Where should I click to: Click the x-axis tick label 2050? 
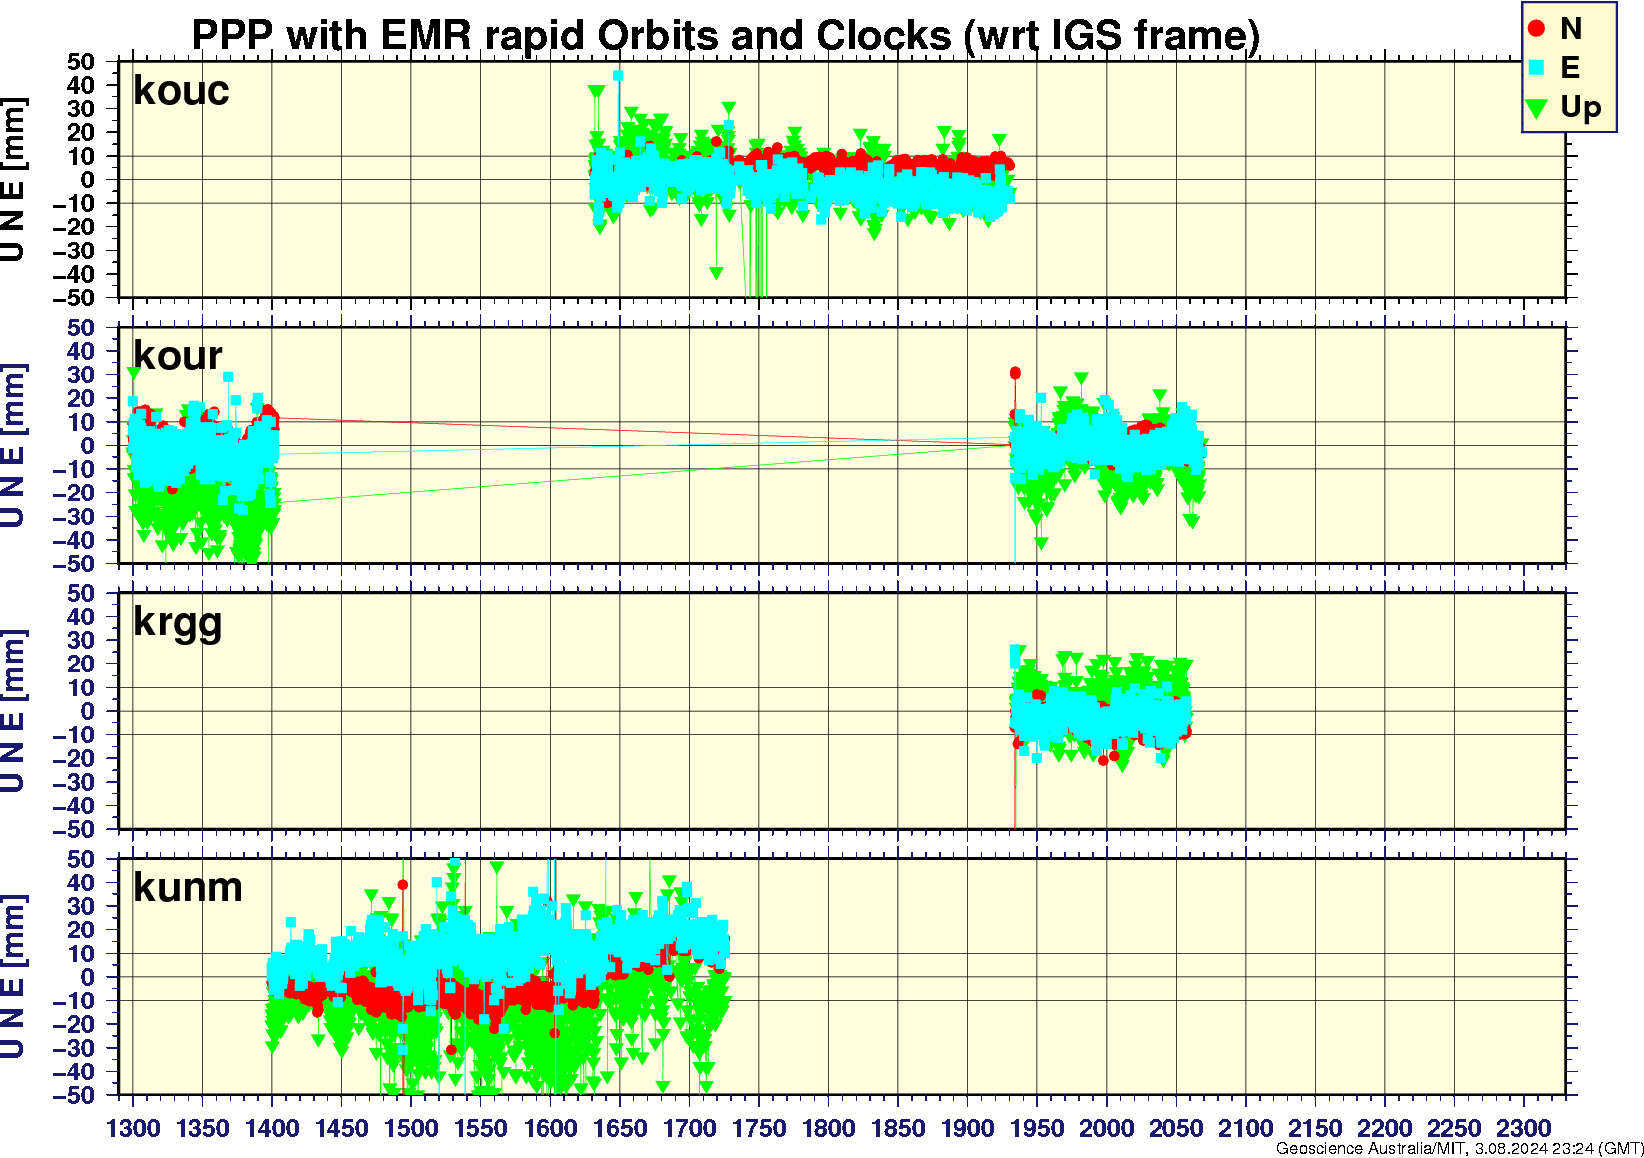click(x=1176, y=1129)
